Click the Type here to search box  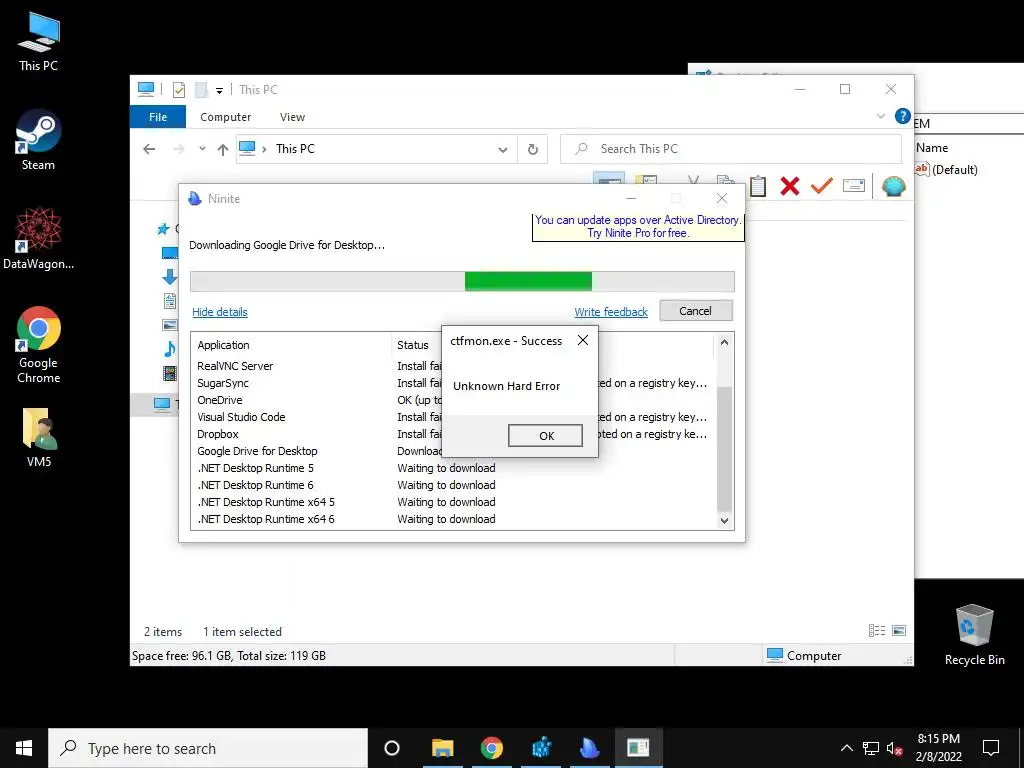tap(208, 748)
